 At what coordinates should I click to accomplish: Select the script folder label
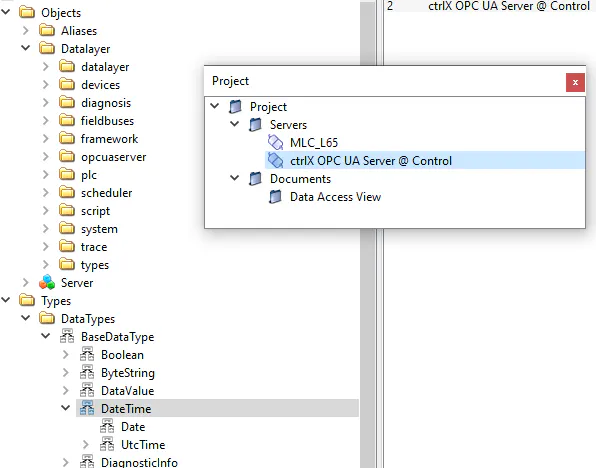[95, 211]
